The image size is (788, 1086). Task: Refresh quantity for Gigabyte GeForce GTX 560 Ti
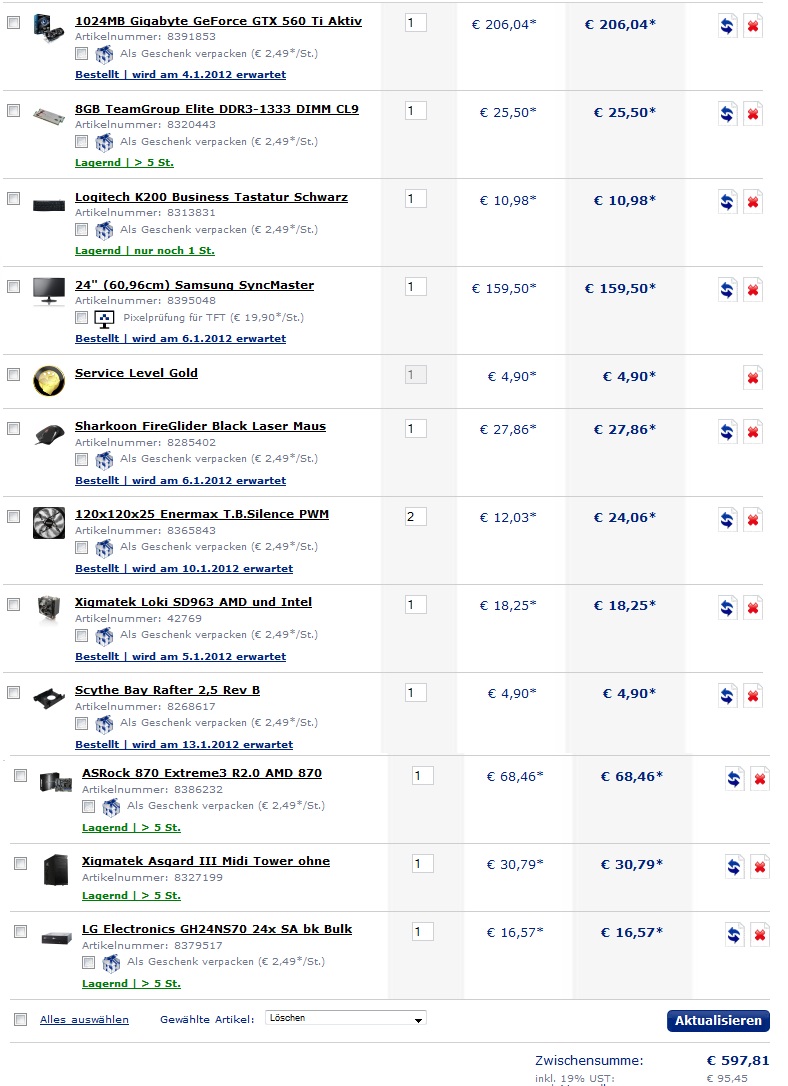tap(726, 26)
